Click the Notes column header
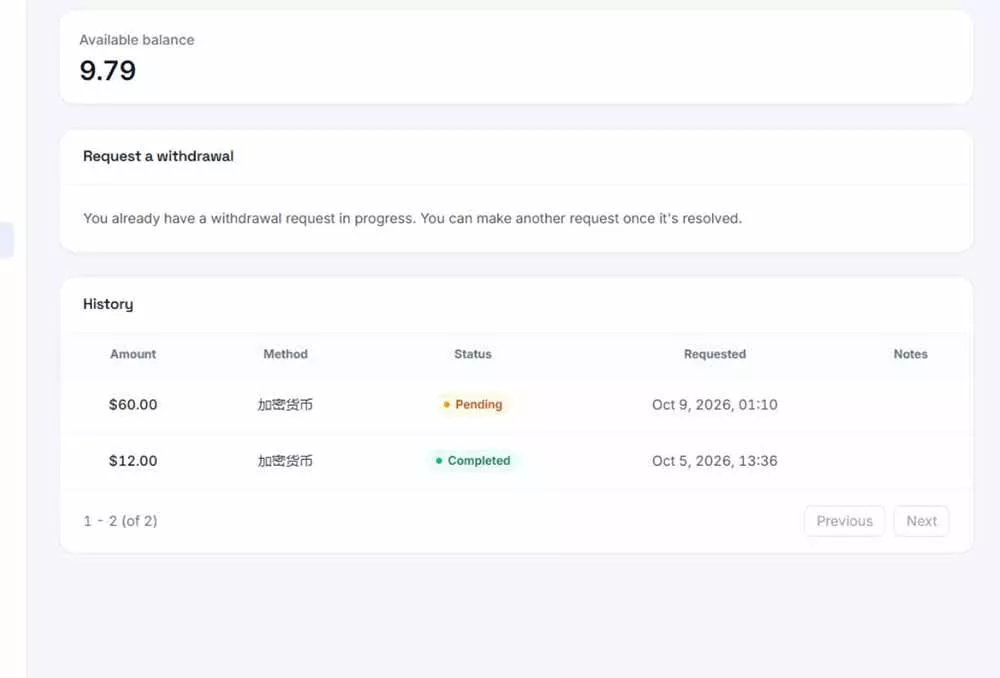Viewport: 1000px width, 678px height. [x=910, y=354]
